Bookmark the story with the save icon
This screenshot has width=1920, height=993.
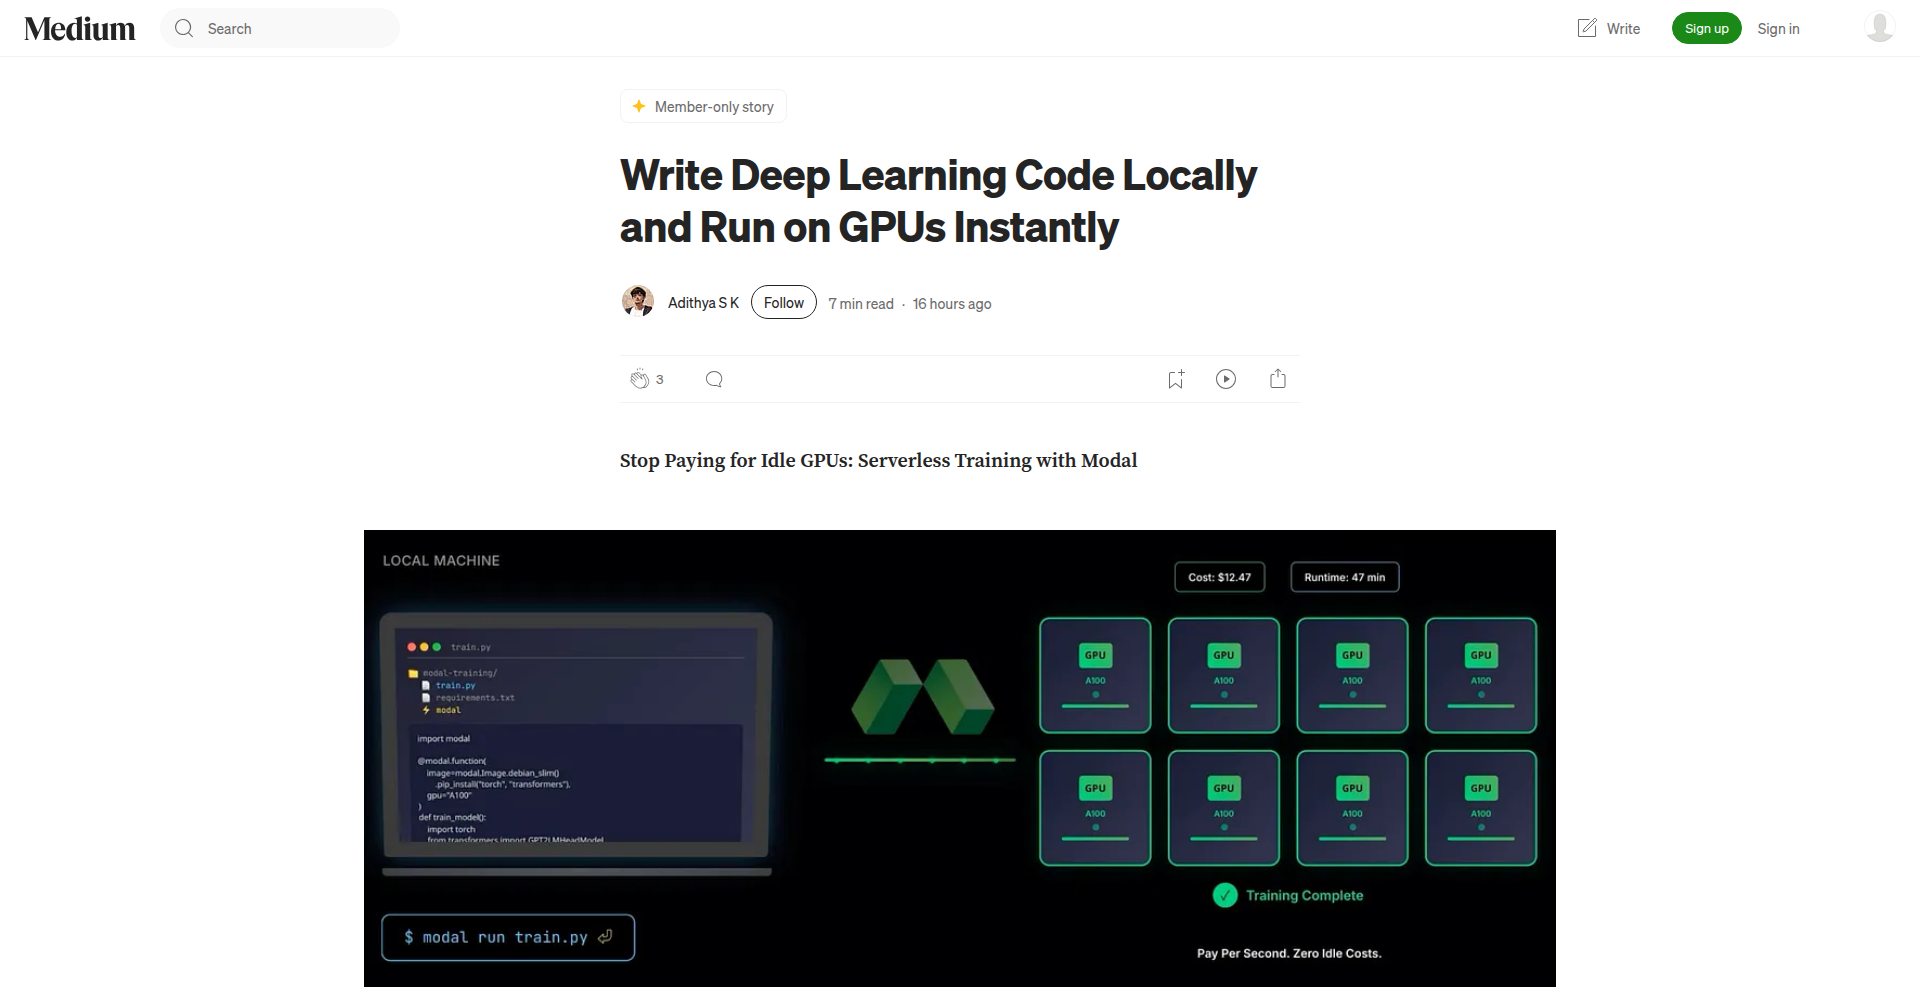pyautogui.click(x=1176, y=379)
